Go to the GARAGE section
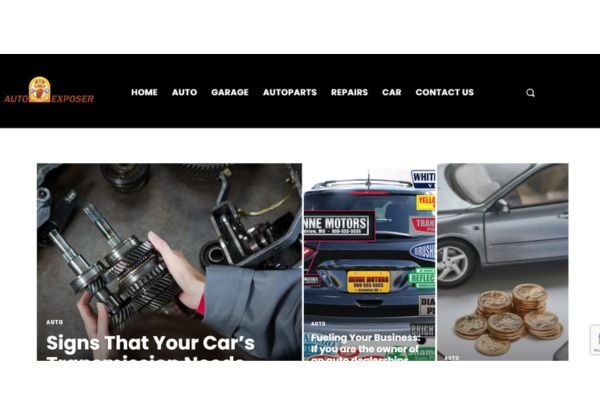 [230, 92]
